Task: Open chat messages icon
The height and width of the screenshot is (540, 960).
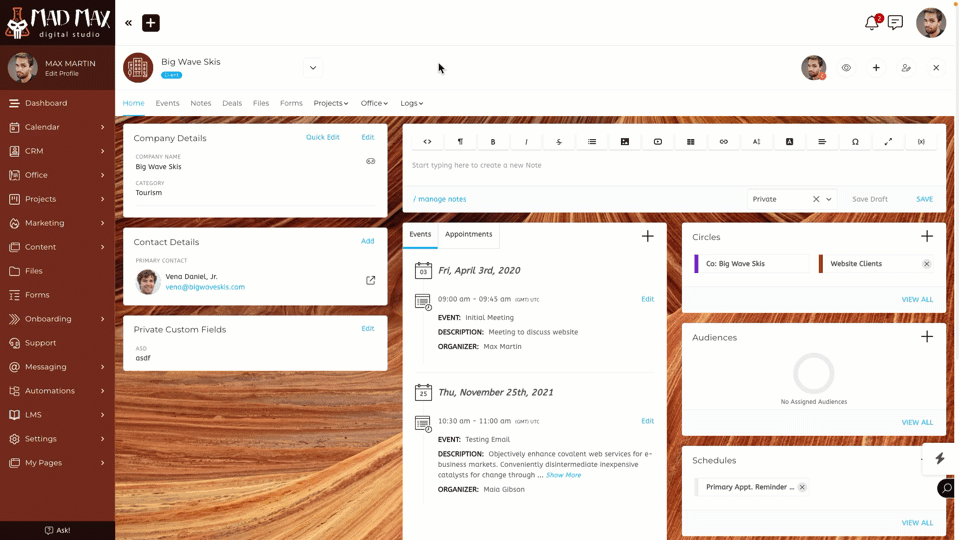Action: pyautogui.click(x=895, y=23)
